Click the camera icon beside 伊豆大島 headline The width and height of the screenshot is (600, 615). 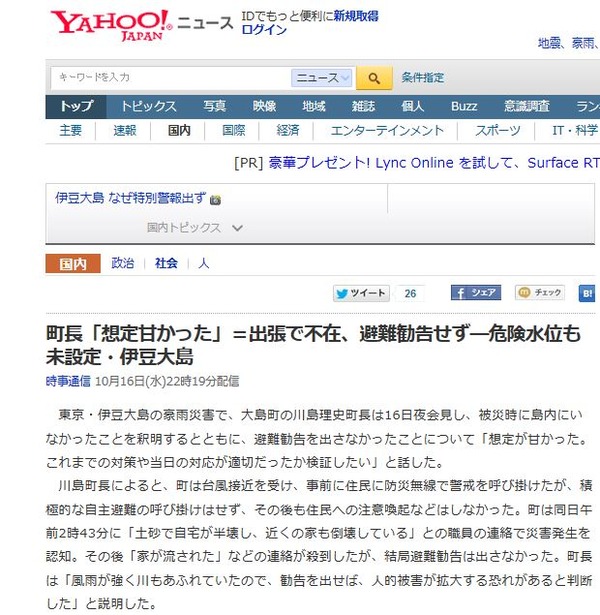(216, 200)
